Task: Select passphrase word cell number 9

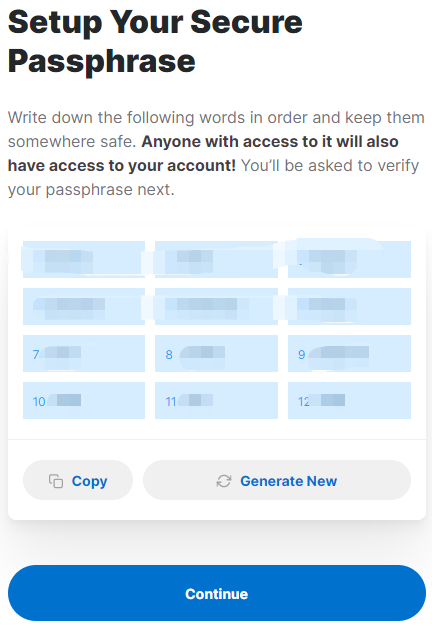Action: [x=349, y=353]
